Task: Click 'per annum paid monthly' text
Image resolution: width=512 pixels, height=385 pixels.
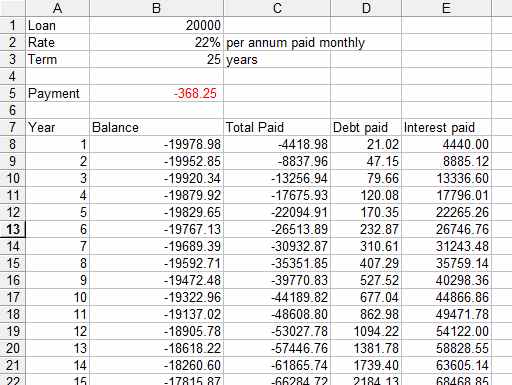Action: click(x=295, y=43)
